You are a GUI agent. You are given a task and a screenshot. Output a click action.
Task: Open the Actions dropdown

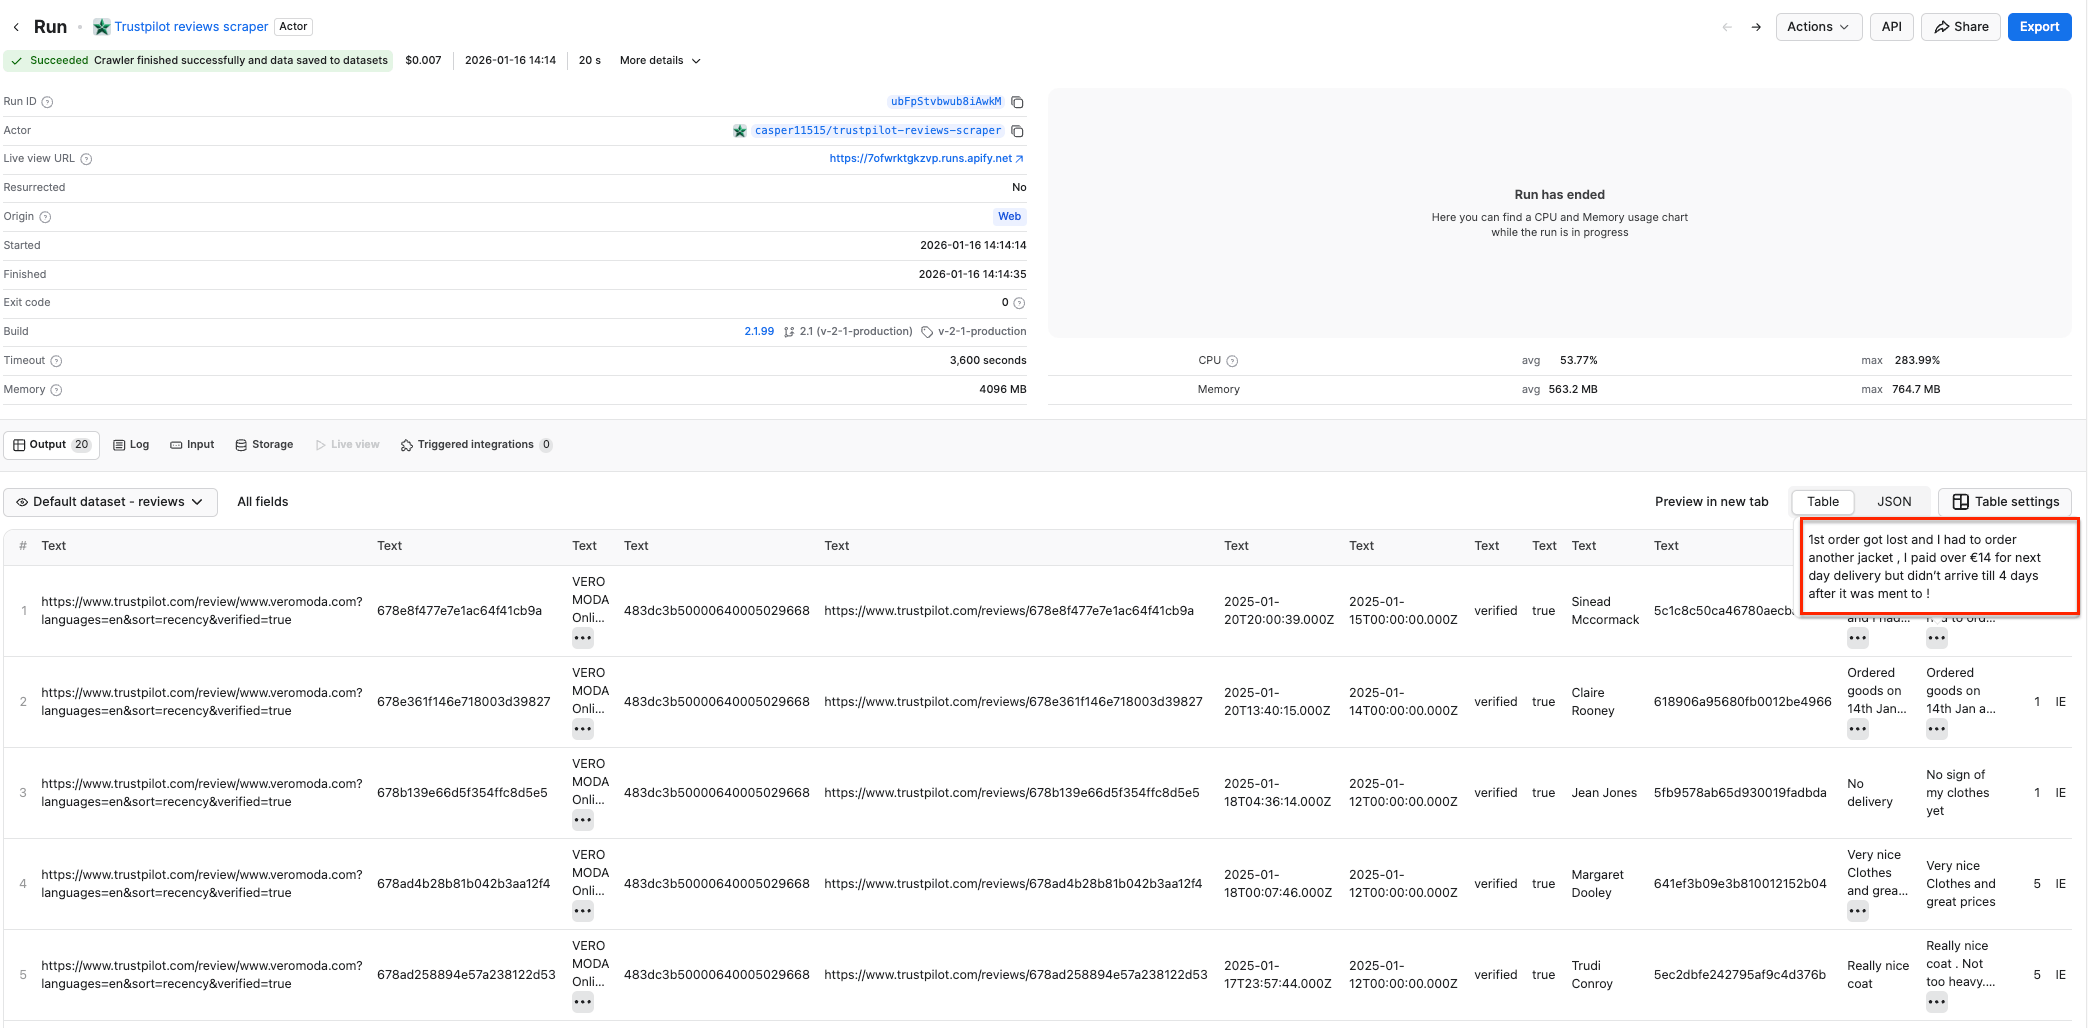point(1818,26)
